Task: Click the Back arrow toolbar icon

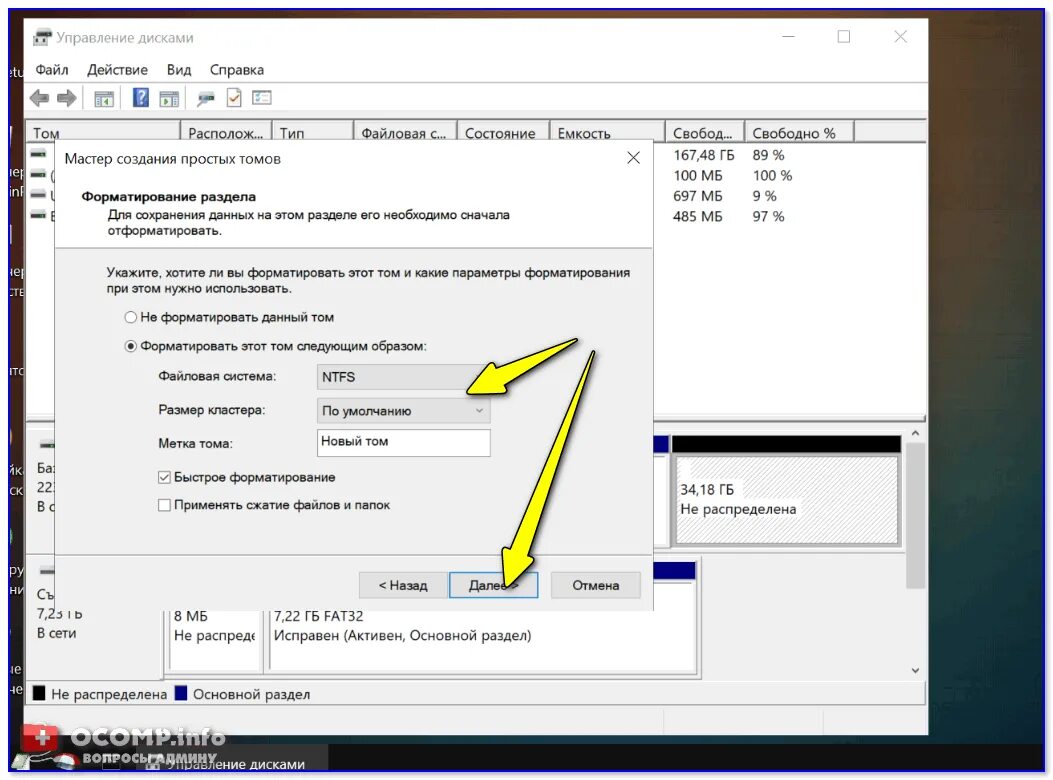Action: coord(40,98)
